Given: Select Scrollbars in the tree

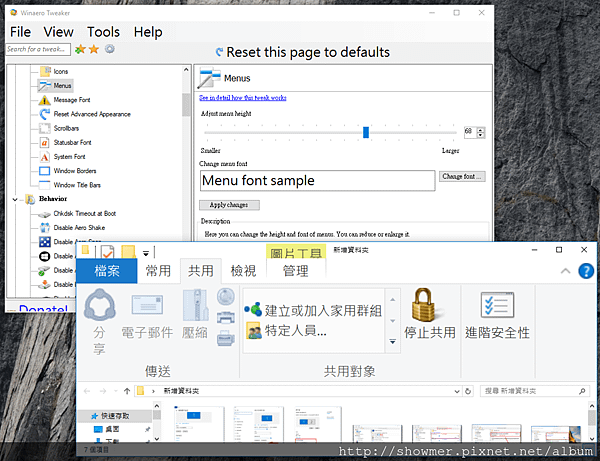Looking at the screenshot, I should click(x=66, y=128).
